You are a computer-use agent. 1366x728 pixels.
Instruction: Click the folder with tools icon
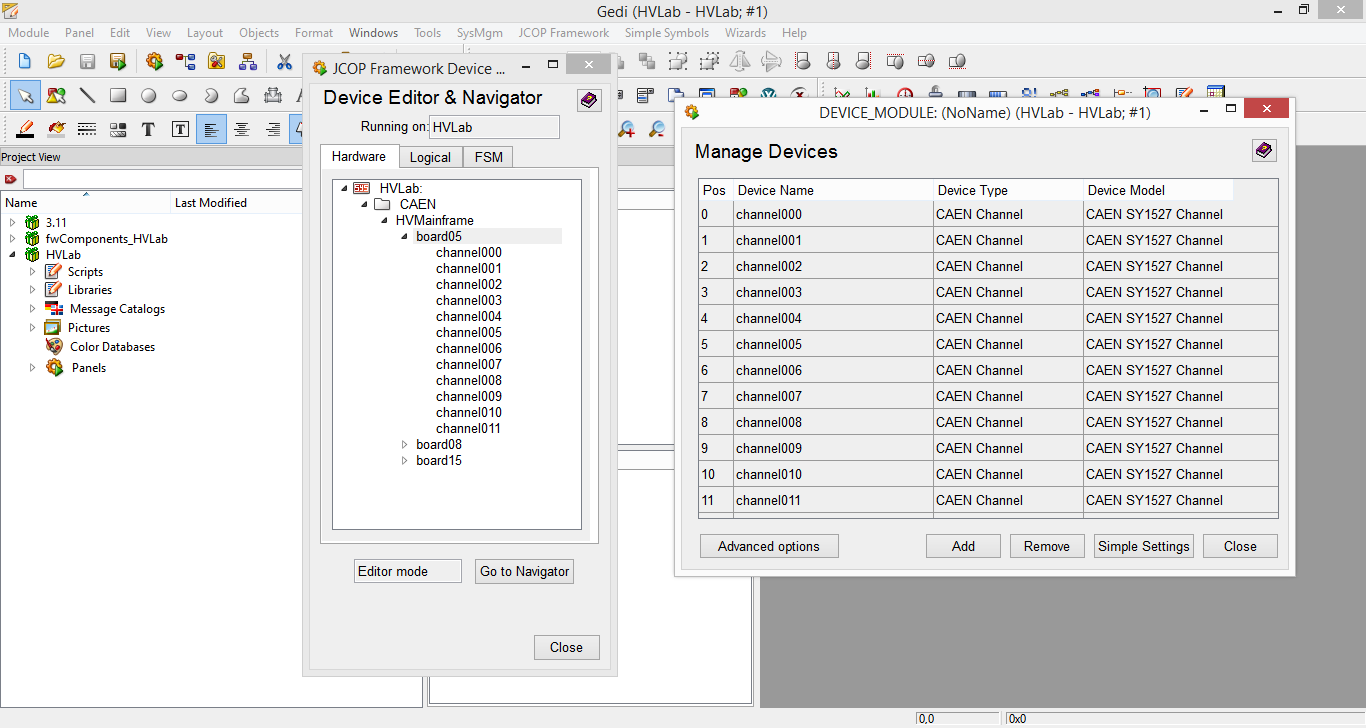pyautogui.click(x=216, y=62)
